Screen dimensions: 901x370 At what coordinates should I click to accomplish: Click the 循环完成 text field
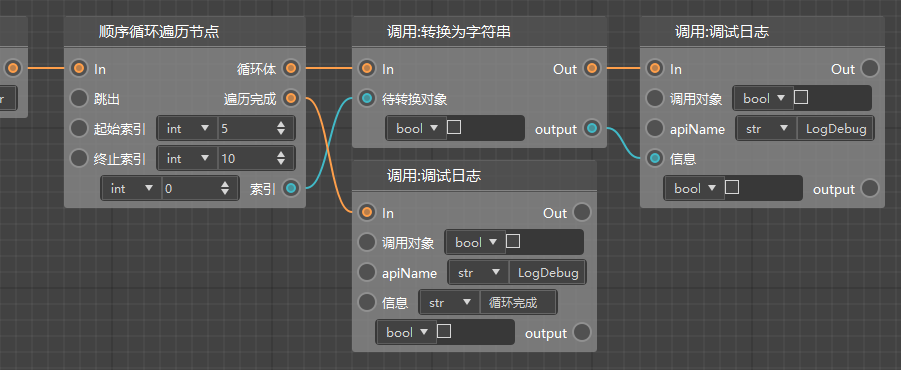pyautogui.click(x=518, y=302)
